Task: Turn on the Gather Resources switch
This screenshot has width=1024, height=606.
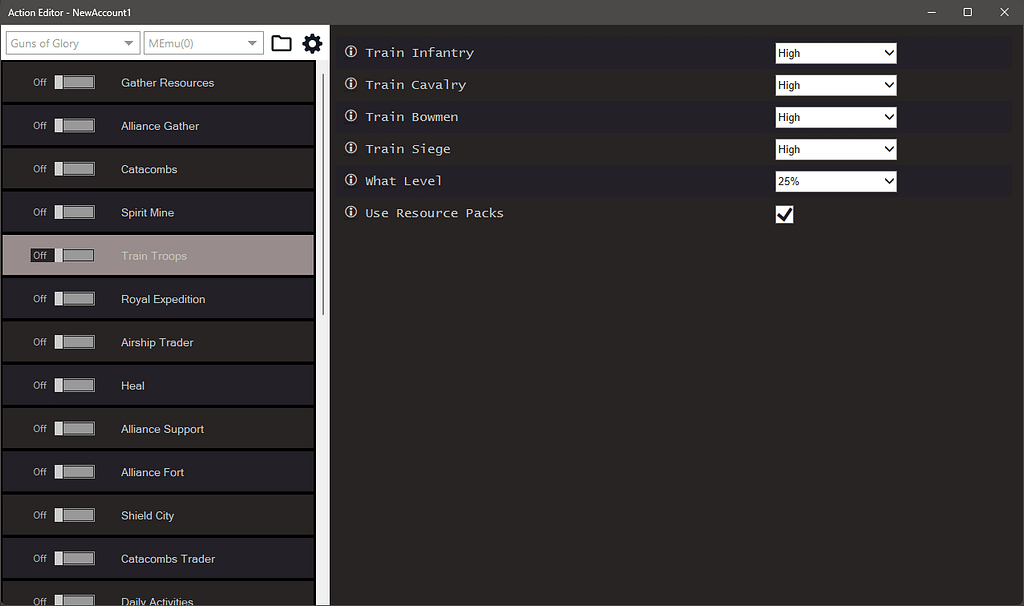Action: pyautogui.click(x=75, y=82)
